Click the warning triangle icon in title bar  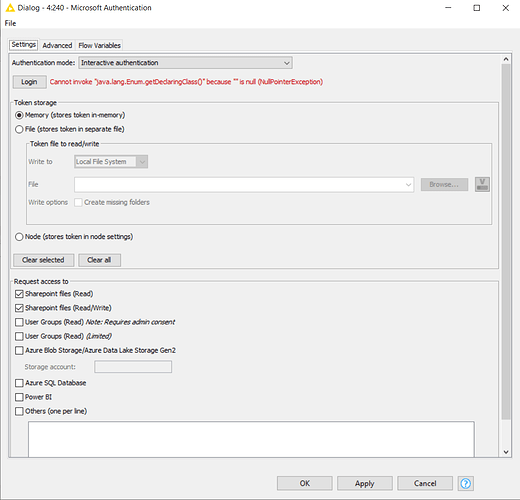tap(10, 7)
